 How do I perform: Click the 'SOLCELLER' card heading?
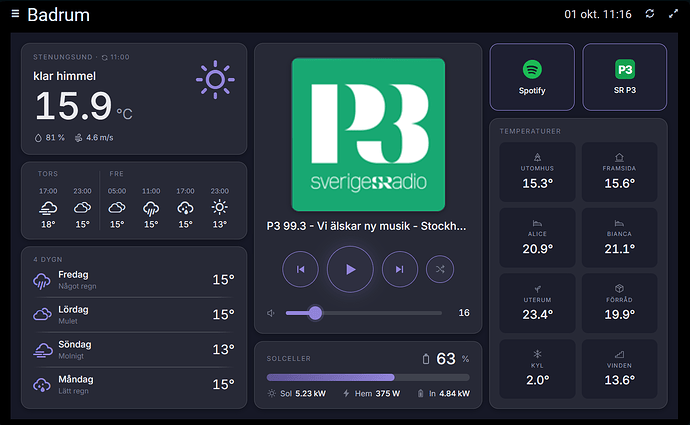[289, 359]
